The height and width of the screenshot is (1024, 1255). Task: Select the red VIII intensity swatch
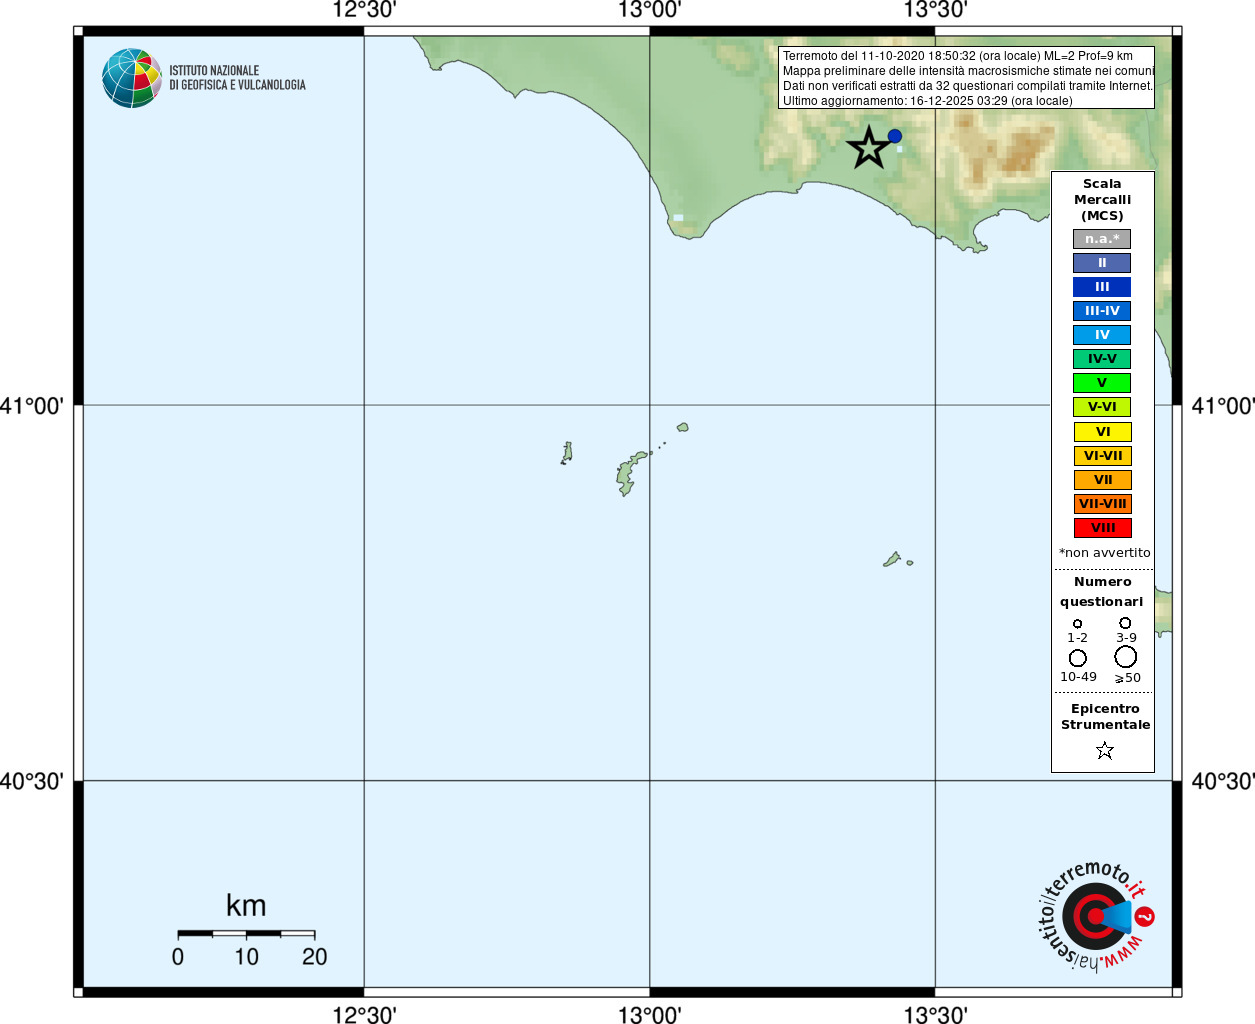click(1103, 528)
